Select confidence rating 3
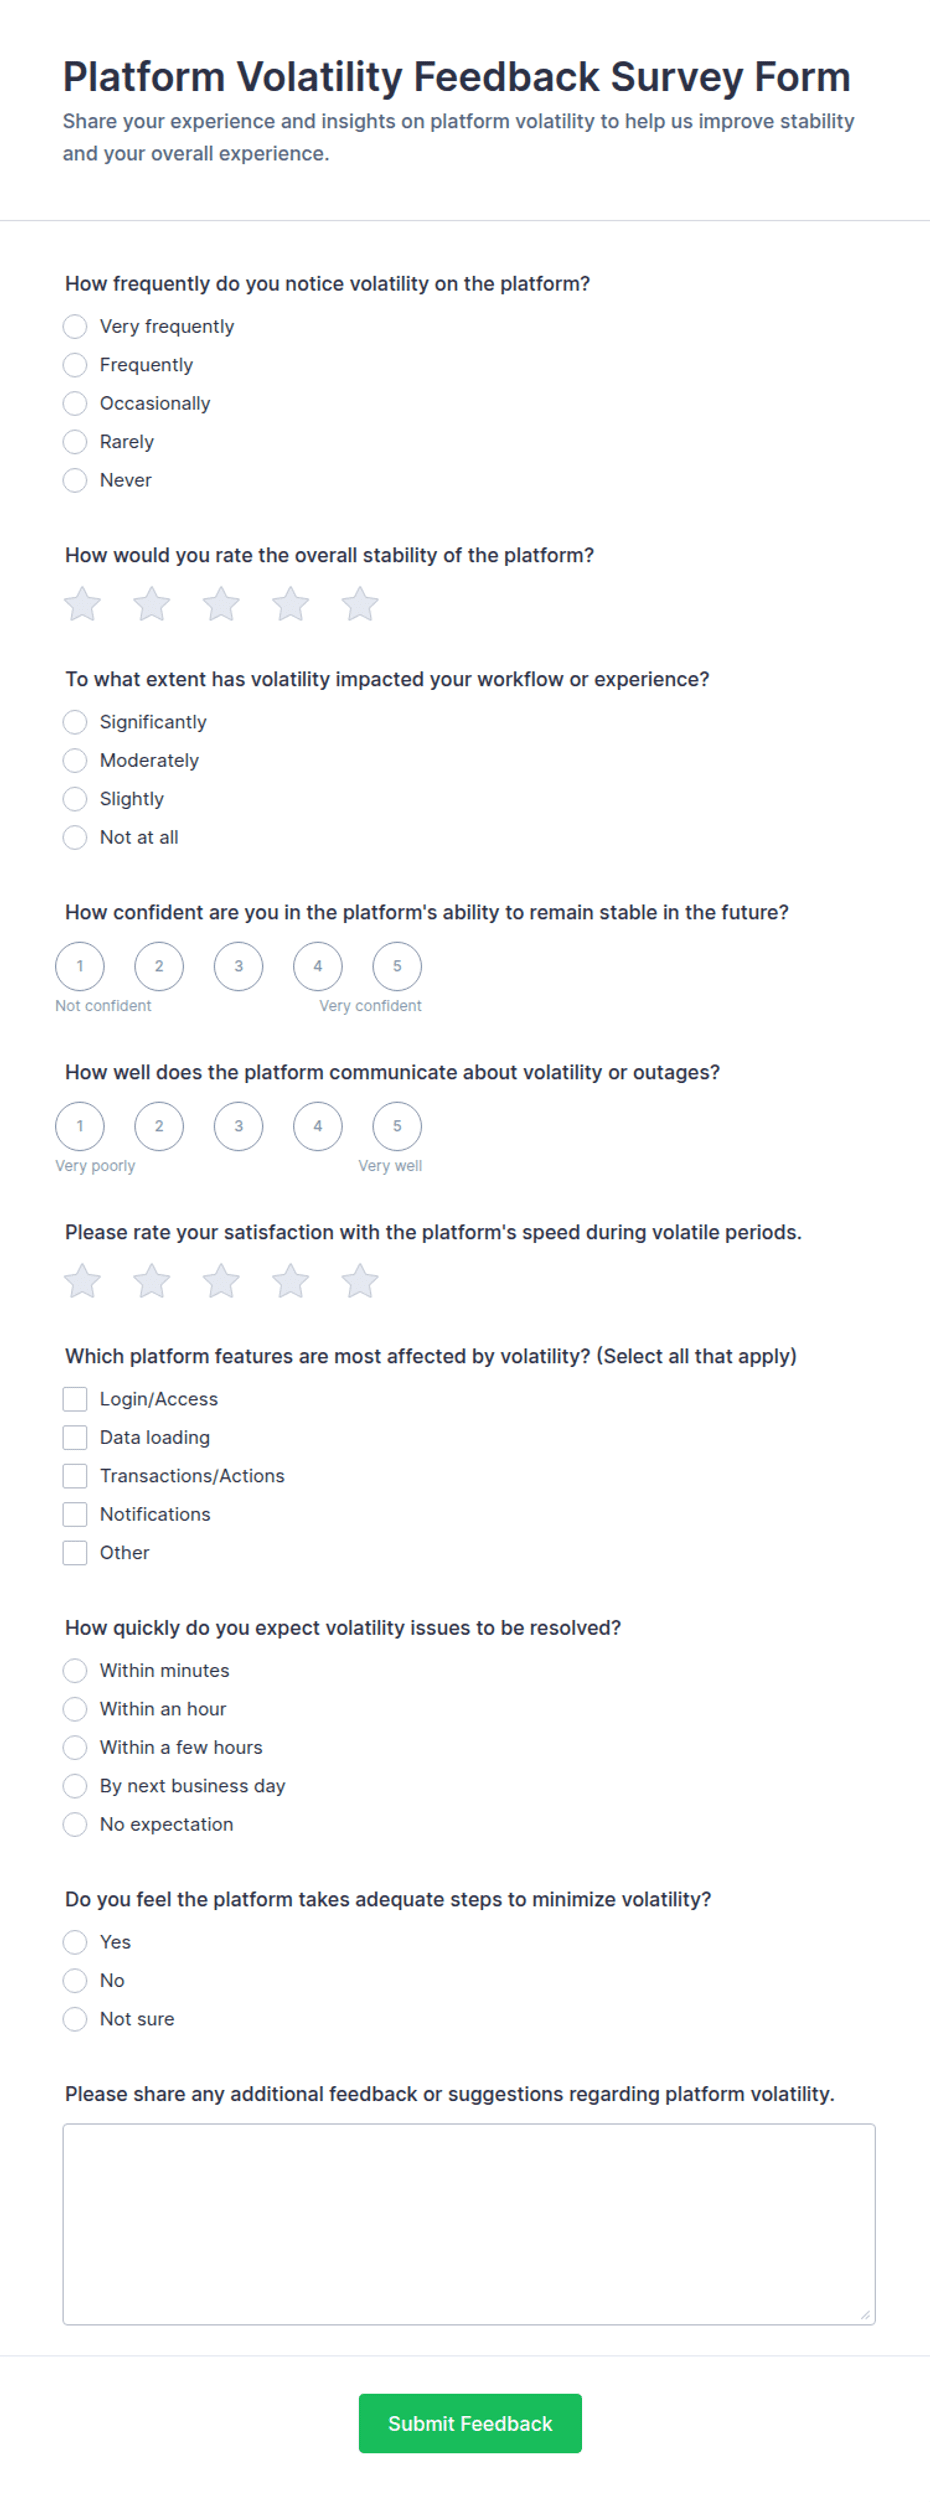The image size is (930, 2502). [238, 966]
